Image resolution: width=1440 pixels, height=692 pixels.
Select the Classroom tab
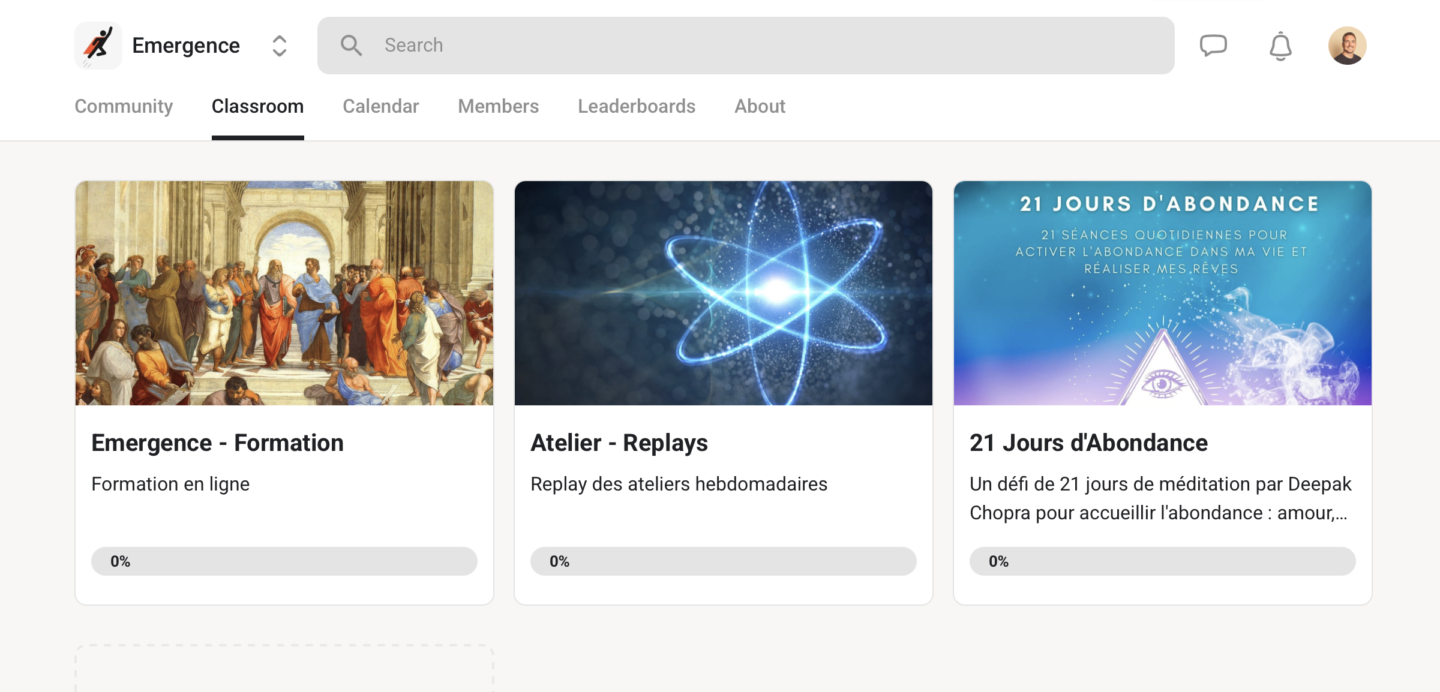[258, 106]
